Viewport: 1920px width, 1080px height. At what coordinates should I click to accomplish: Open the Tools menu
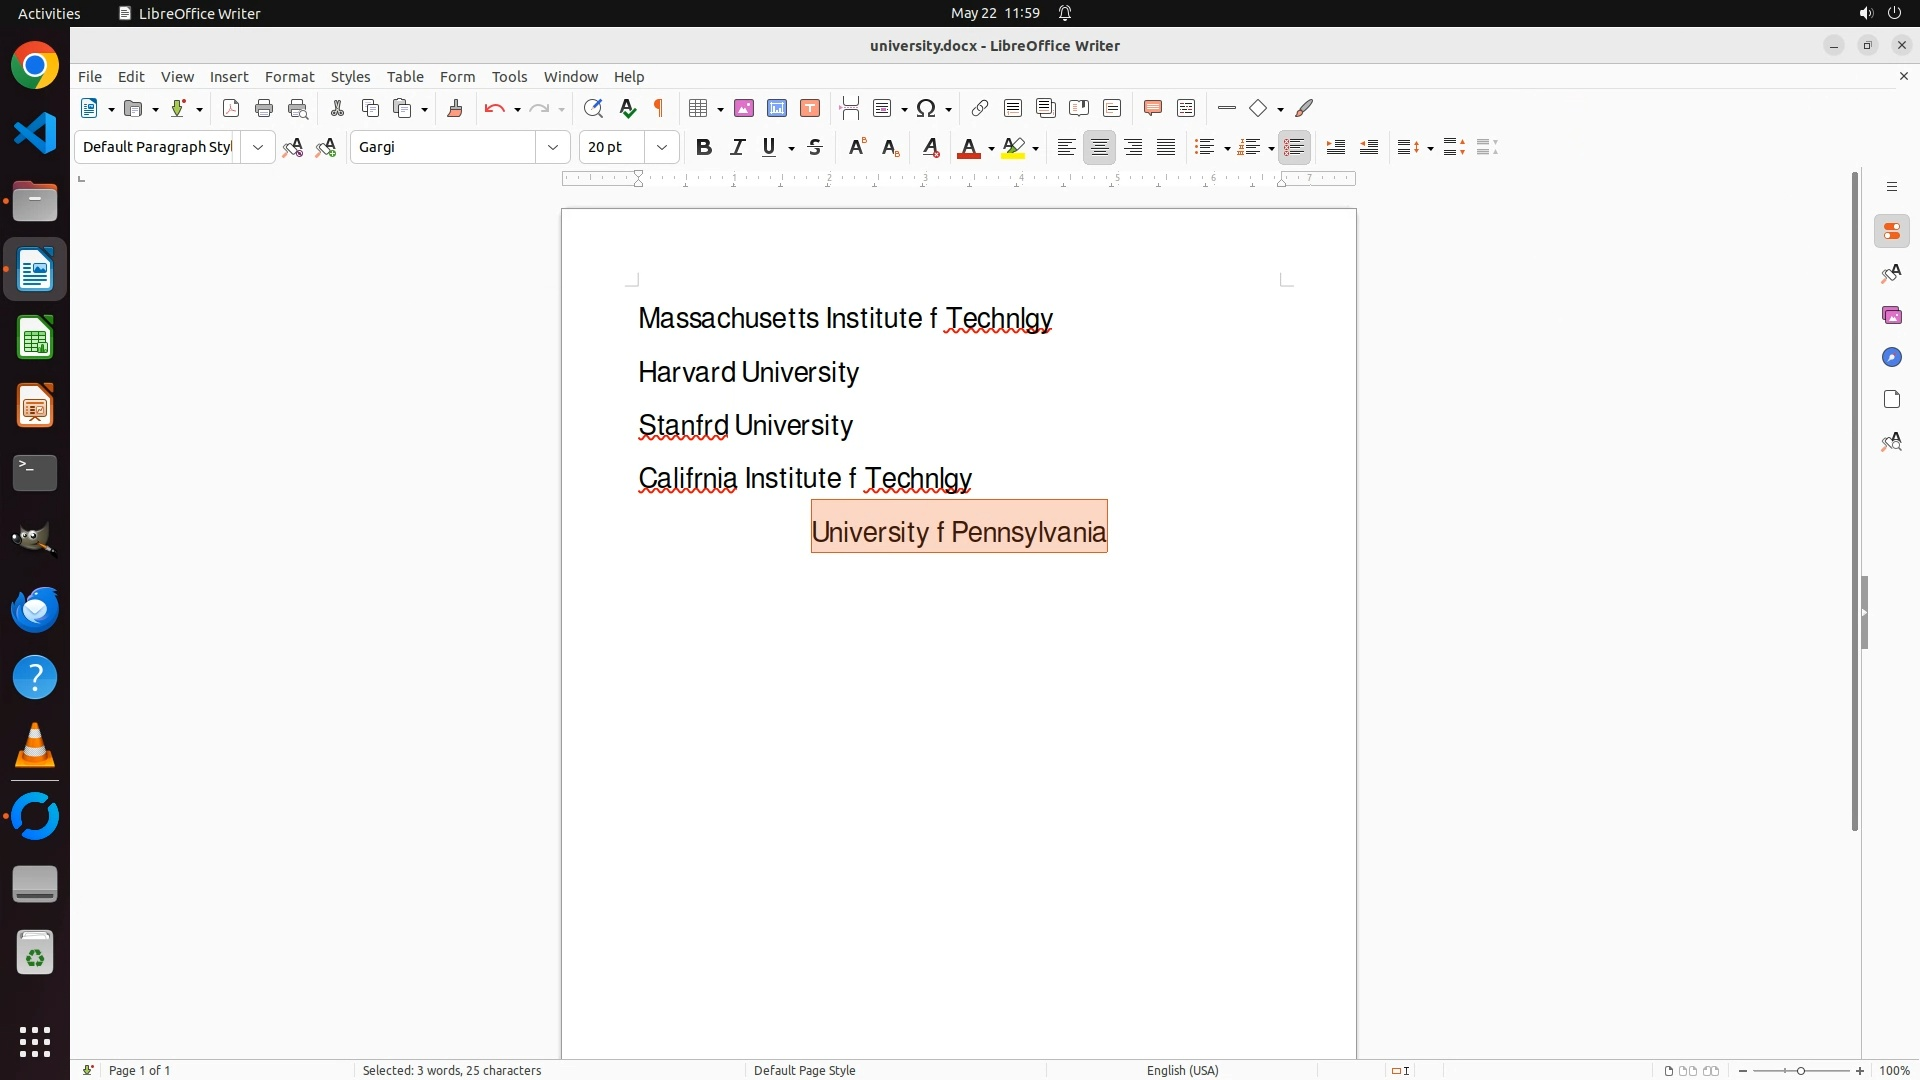click(509, 77)
